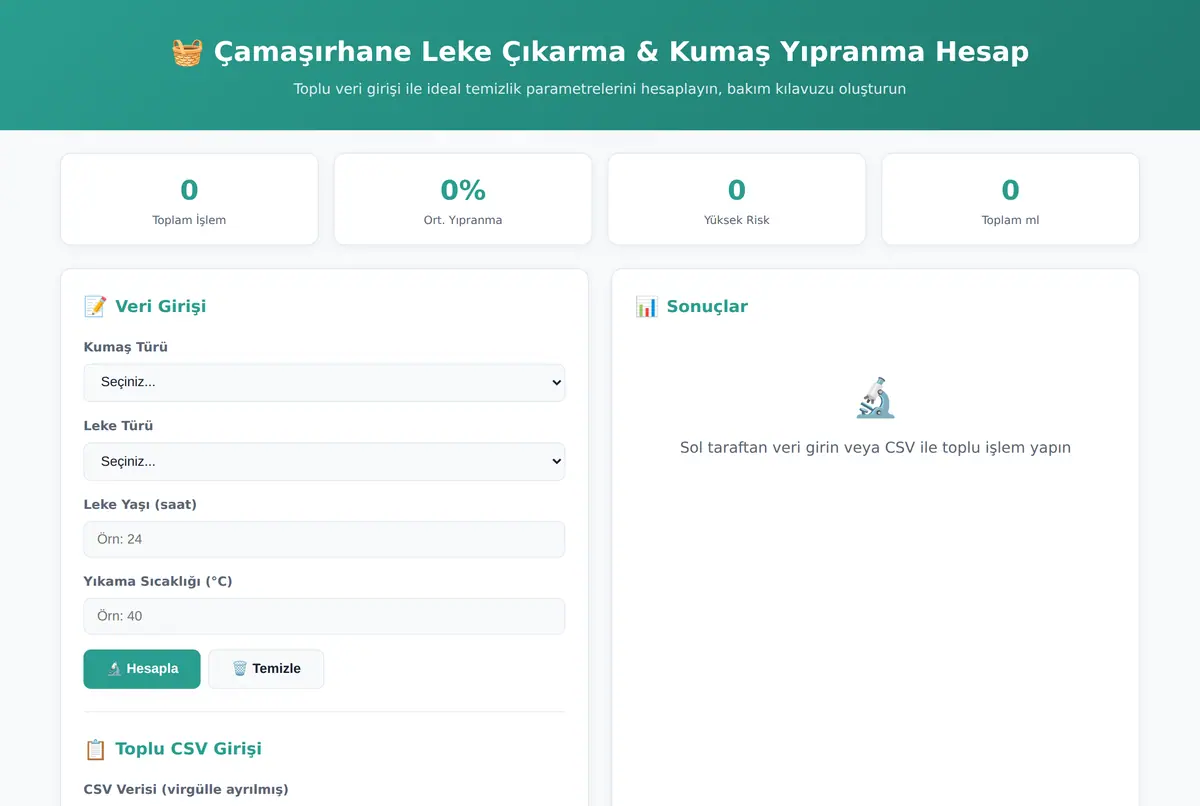Click the basket icon in the header title
This screenshot has height=806, width=1200.
tap(187, 51)
